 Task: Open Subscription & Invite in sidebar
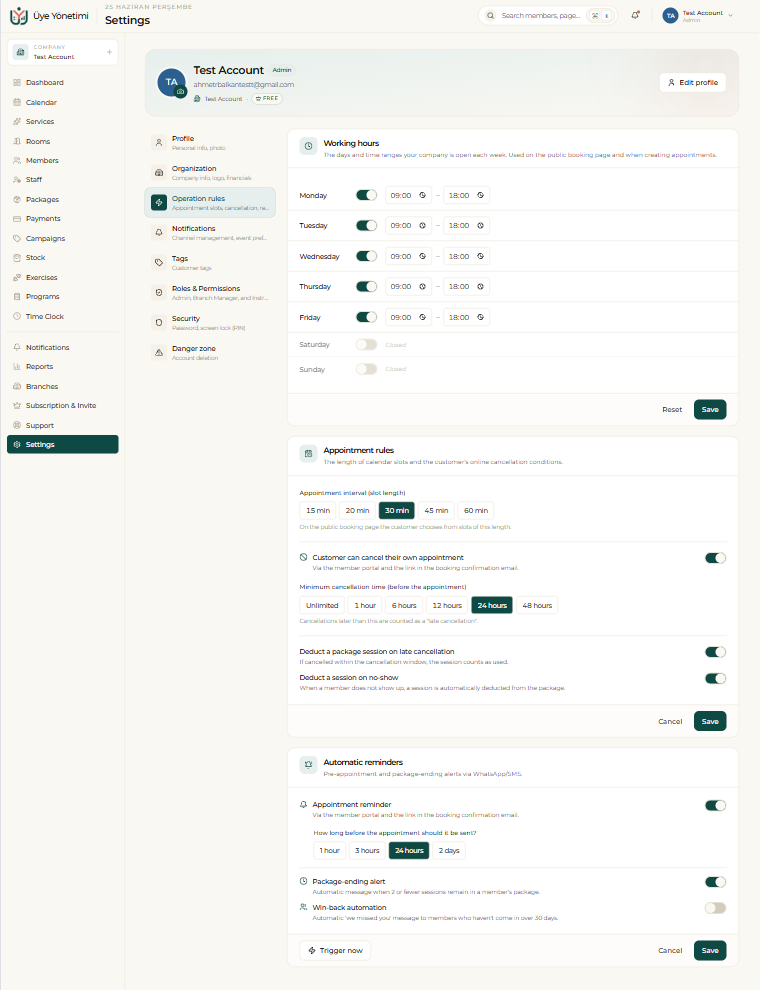click(62, 405)
